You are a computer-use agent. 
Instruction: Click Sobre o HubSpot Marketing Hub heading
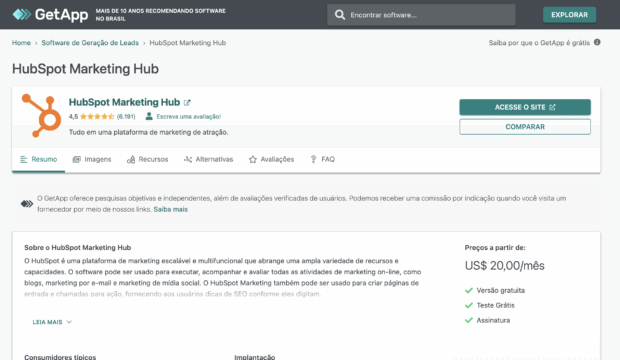78,248
